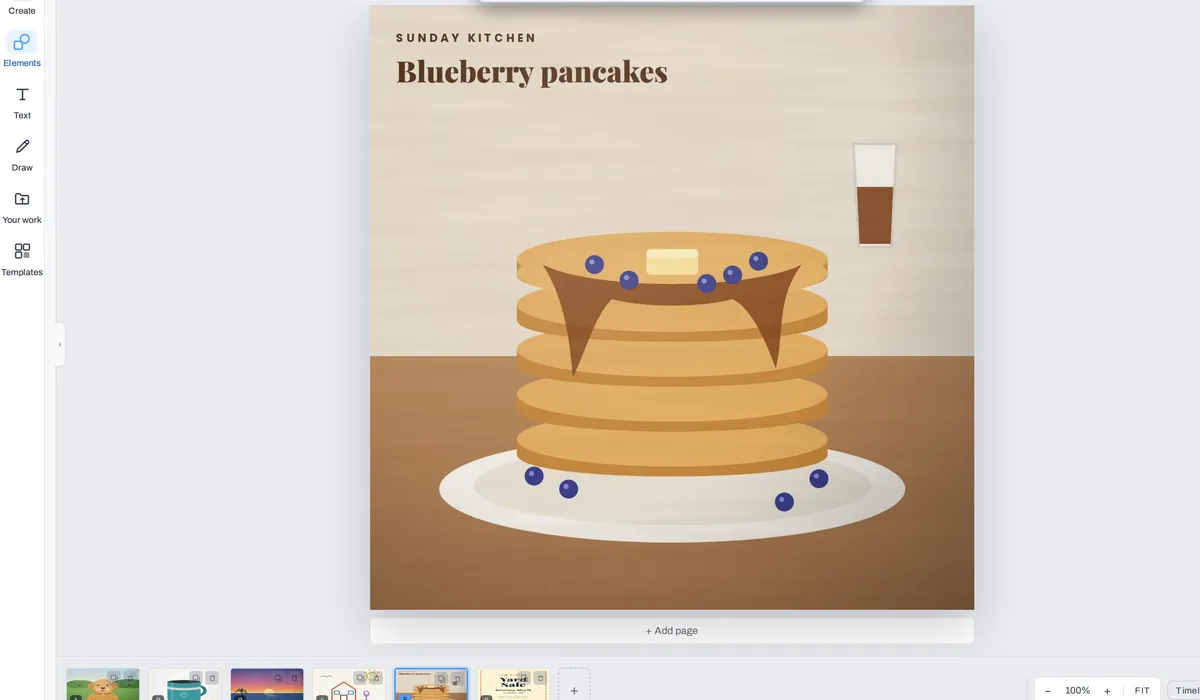Select the Draw pencil tool
1200x700 pixels.
point(22,154)
